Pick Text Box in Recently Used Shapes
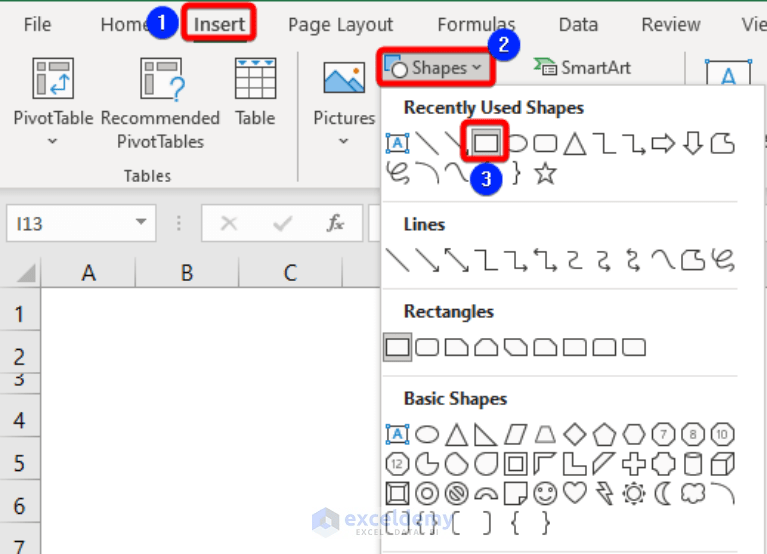The image size is (767, 554). coord(397,144)
